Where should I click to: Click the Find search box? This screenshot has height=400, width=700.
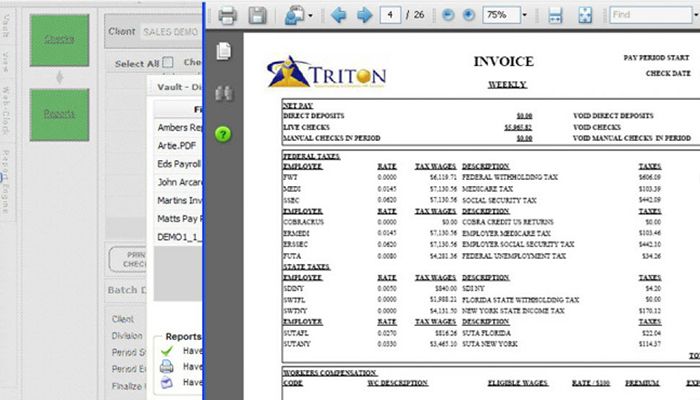point(651,15)
